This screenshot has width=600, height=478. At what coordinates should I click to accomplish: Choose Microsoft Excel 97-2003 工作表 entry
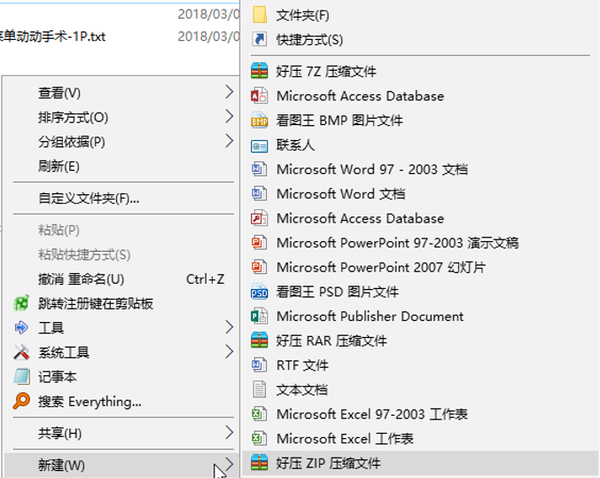point(372,414)
